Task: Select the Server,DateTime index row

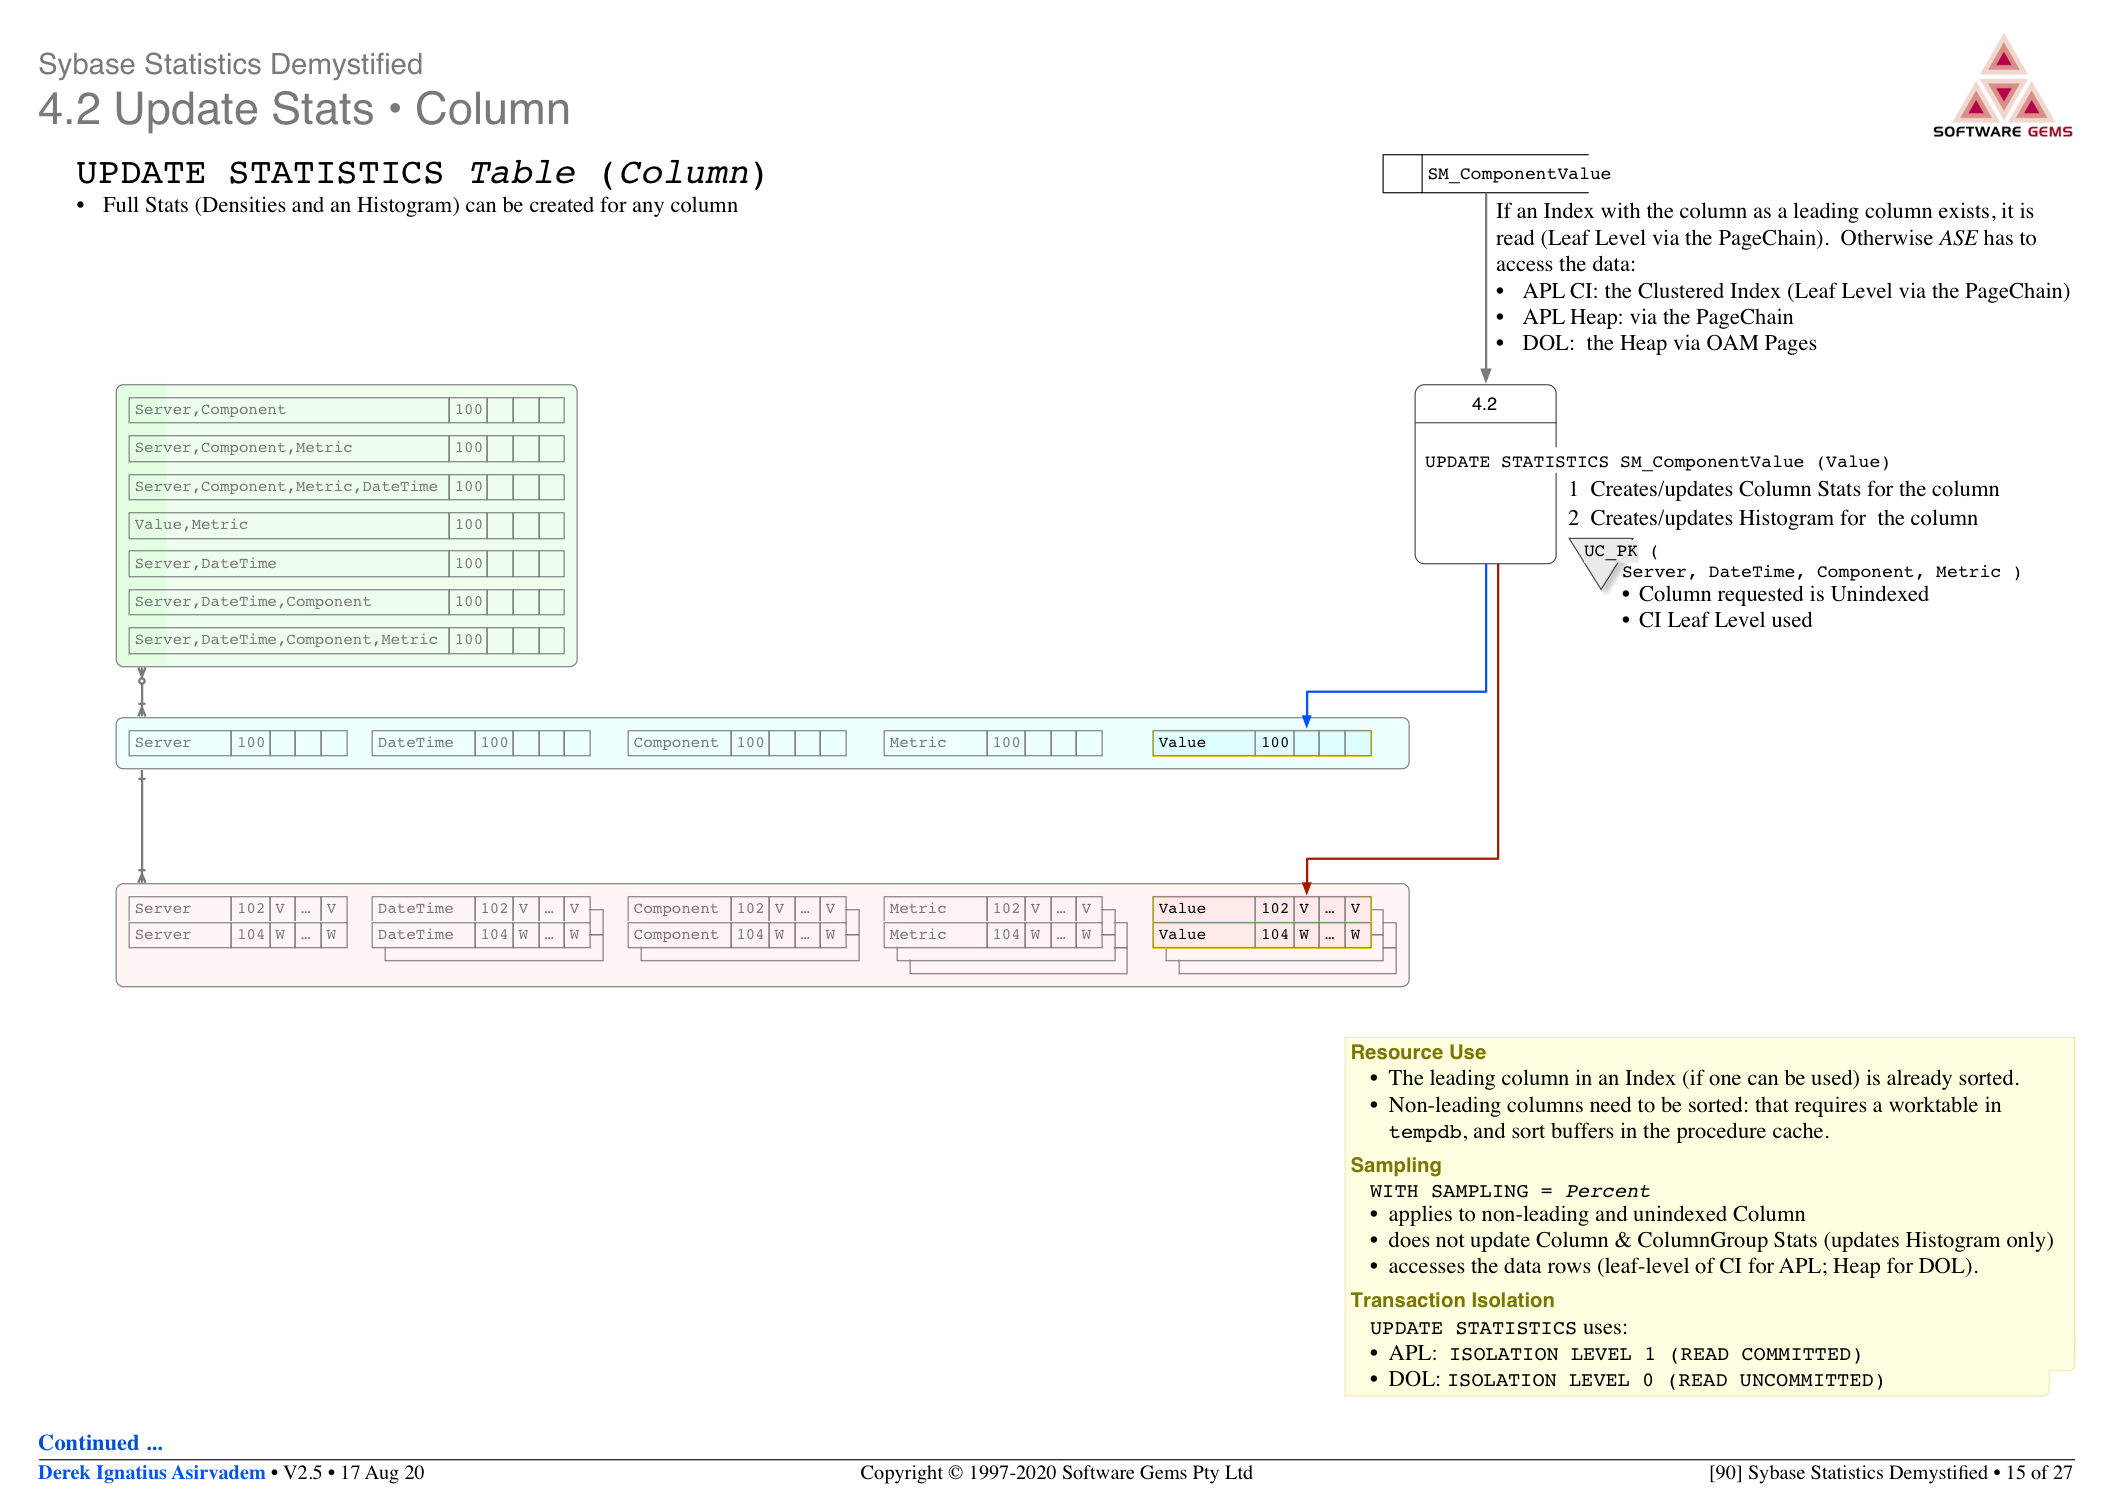Action: point(346,564)
